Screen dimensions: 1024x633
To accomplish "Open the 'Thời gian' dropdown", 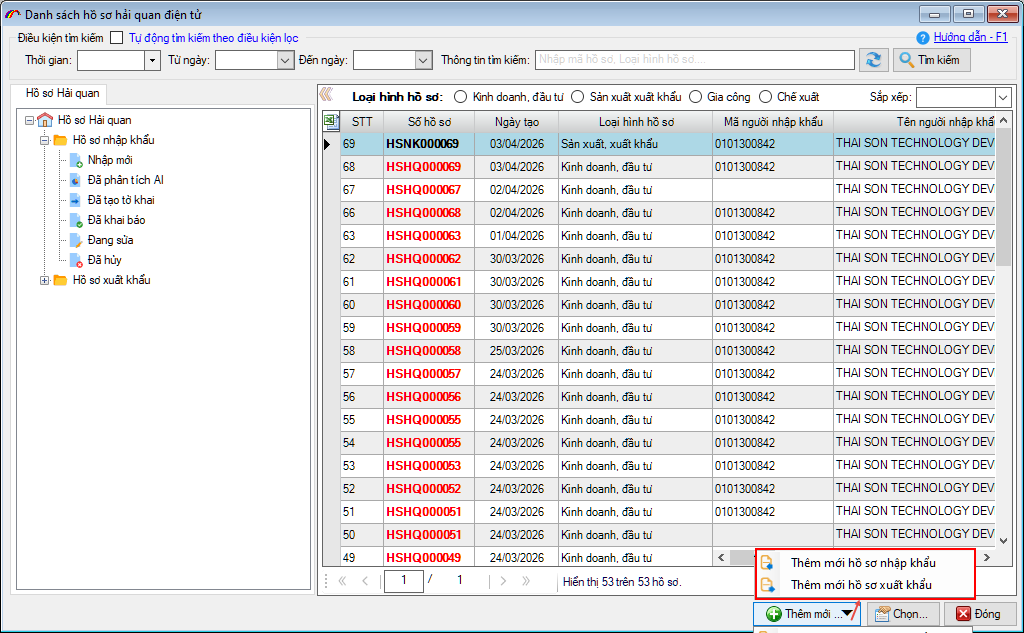I will 152,60.
